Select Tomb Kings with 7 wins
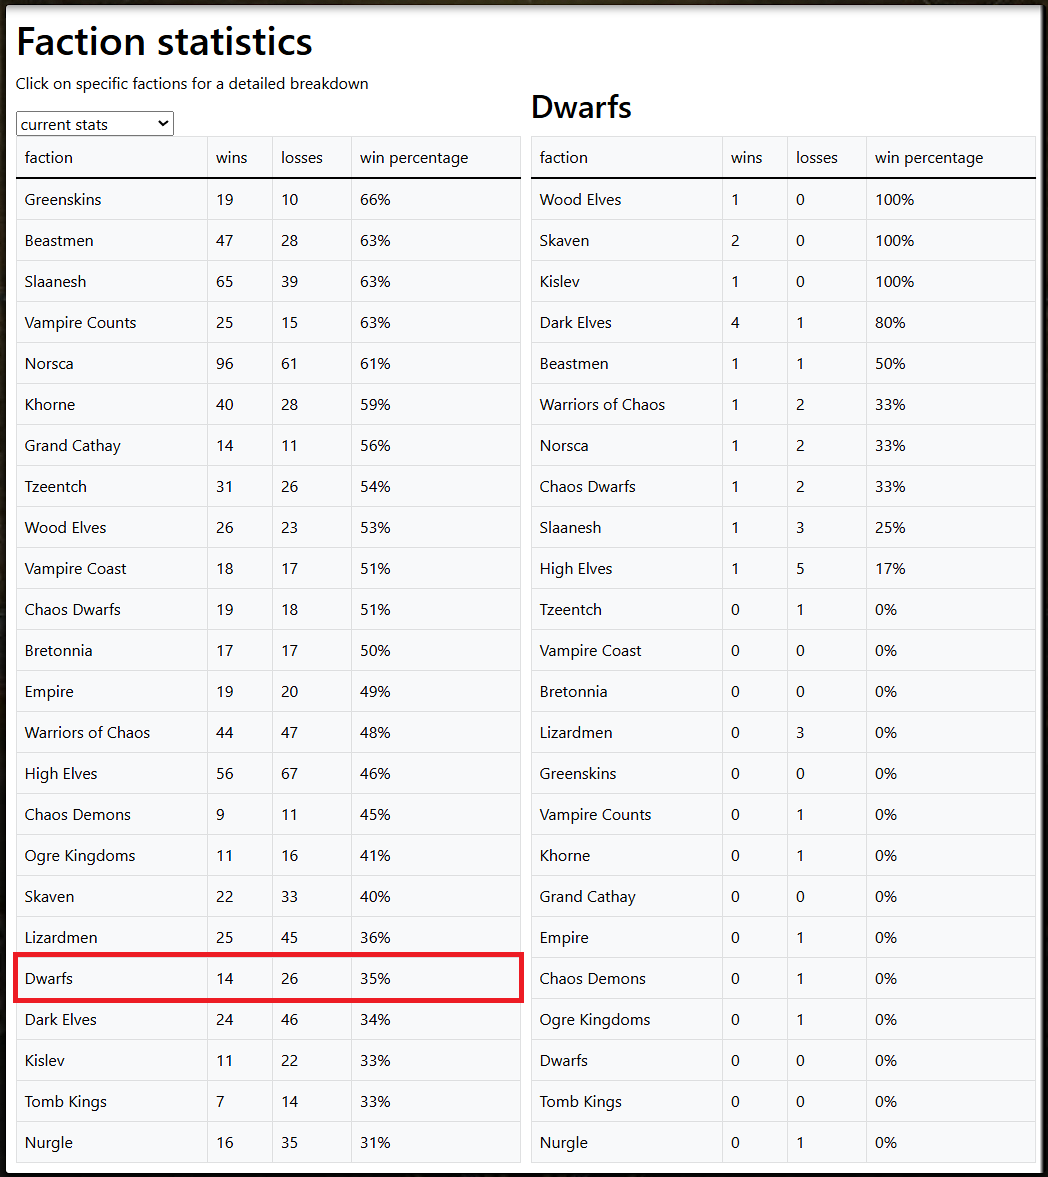 click(x=269, y=1101)
